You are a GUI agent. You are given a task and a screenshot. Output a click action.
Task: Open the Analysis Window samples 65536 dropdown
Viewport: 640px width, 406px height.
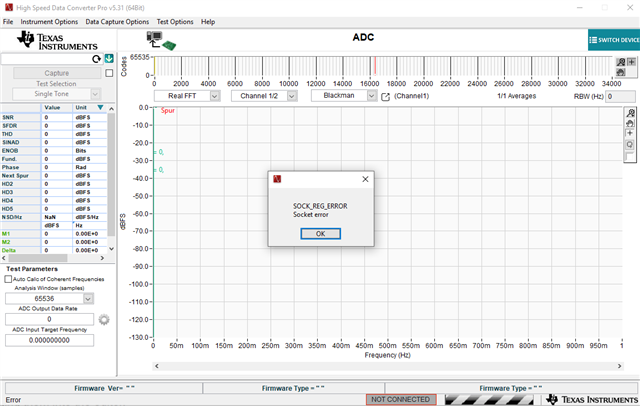[x=88, y=299]
